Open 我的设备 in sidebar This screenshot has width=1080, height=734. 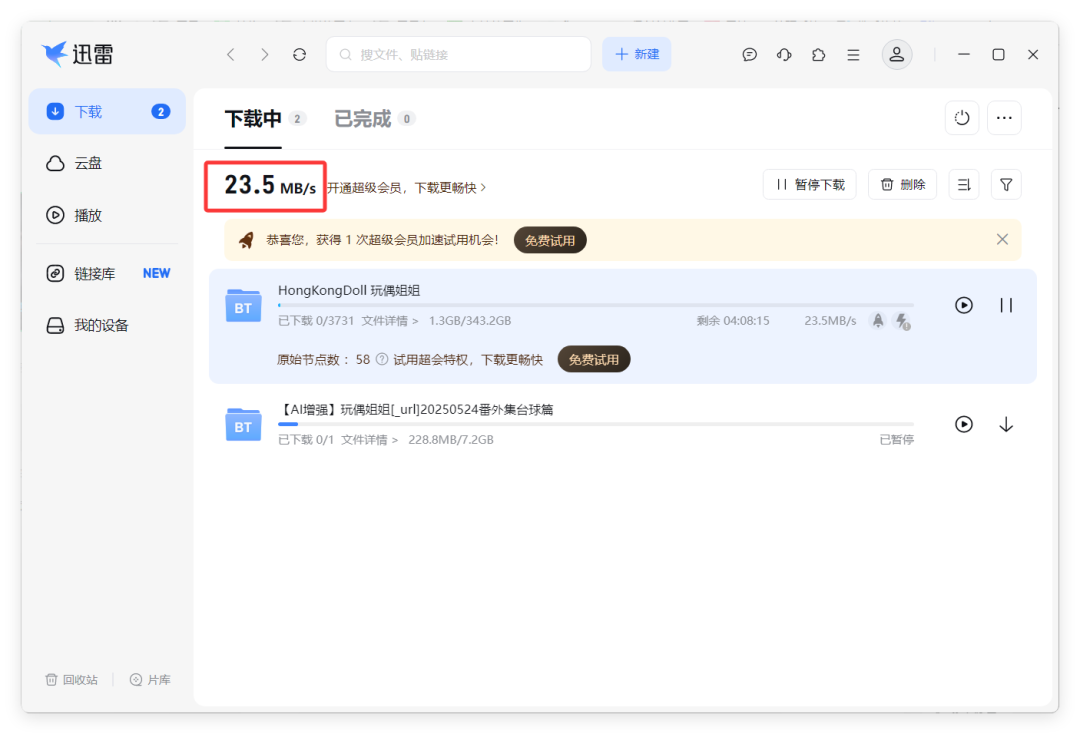[x=107, y=325]
